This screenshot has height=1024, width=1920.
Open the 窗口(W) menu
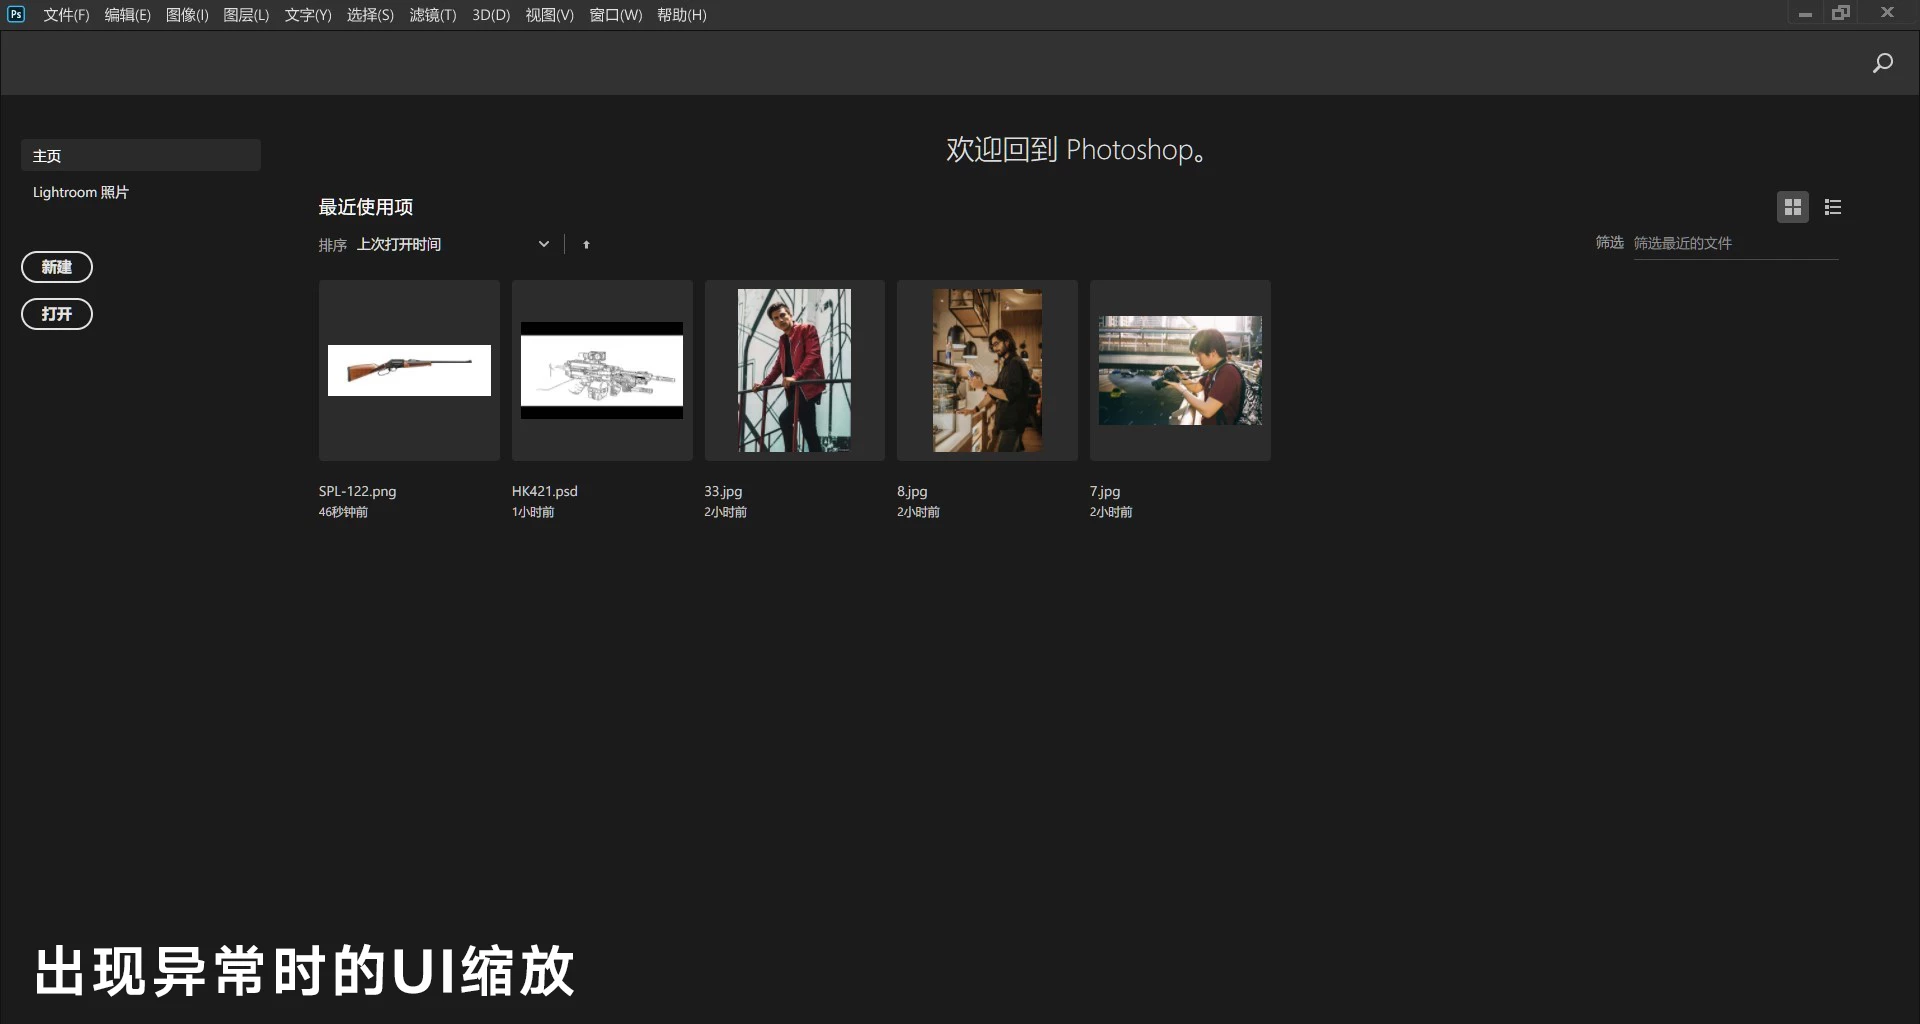point(616,15)
